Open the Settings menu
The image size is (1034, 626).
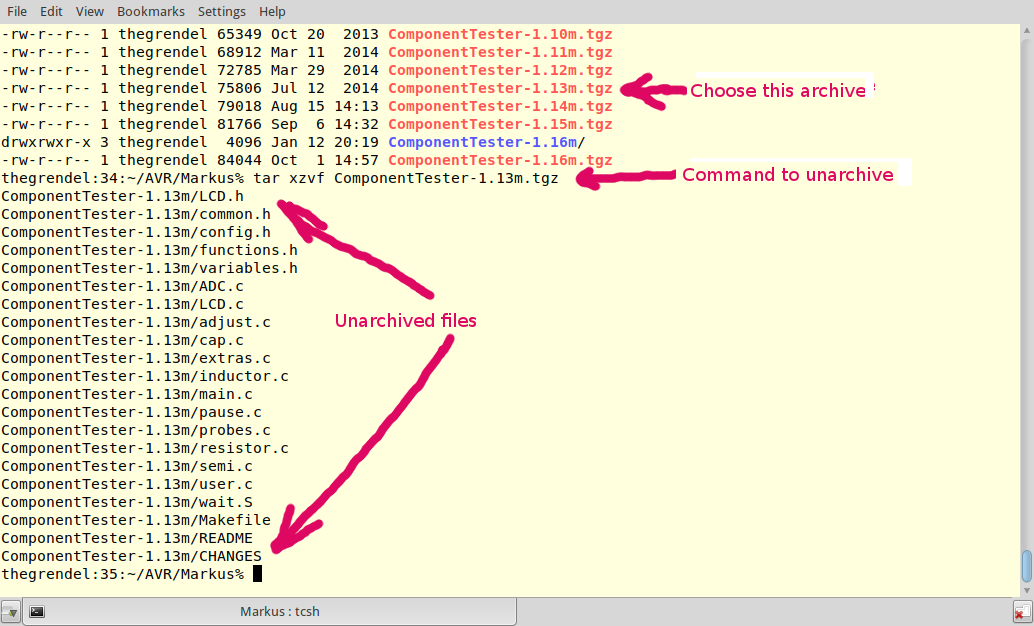221,11
